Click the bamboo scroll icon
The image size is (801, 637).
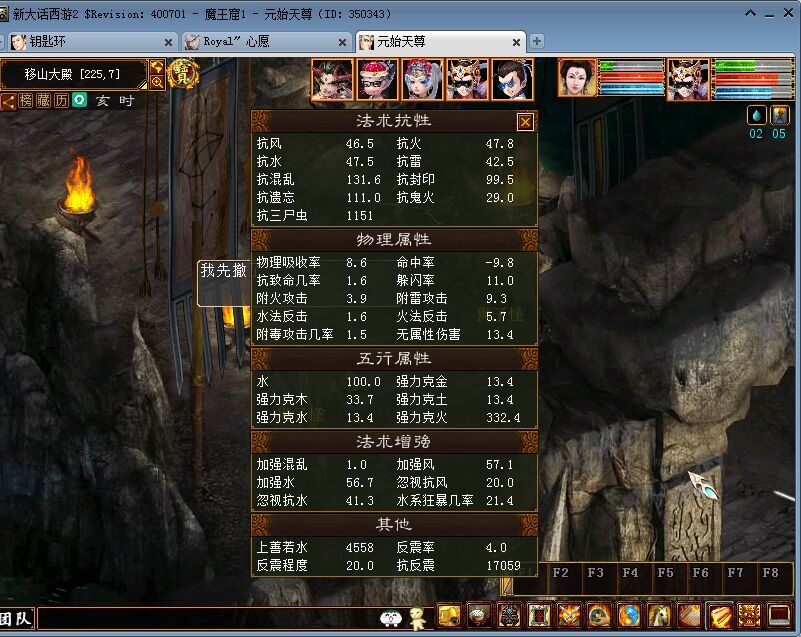pos(689,616)
